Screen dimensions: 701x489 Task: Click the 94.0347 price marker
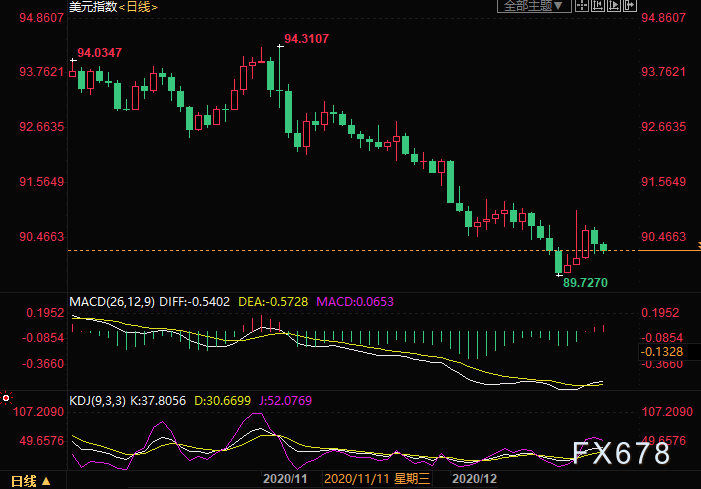[100, 52]
